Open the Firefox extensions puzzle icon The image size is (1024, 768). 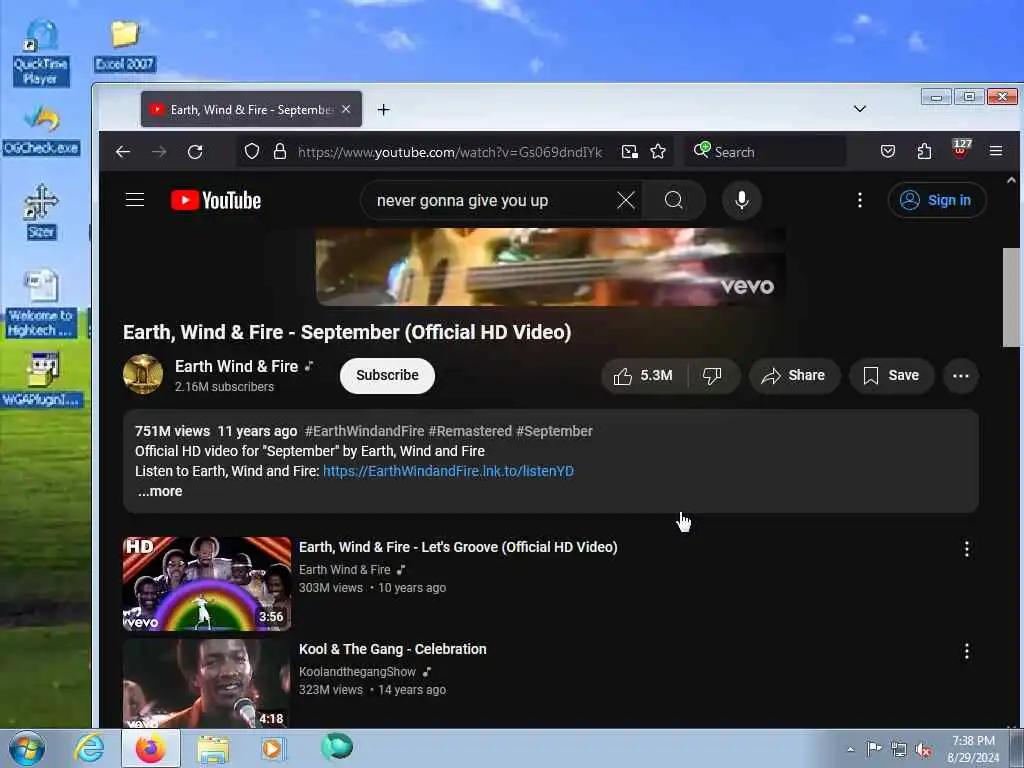(924, 152)
